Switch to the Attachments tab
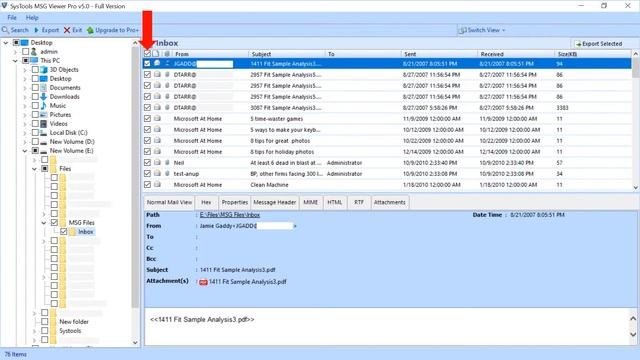The height and width of the screenshot is (360, 640). pos(390,202)
